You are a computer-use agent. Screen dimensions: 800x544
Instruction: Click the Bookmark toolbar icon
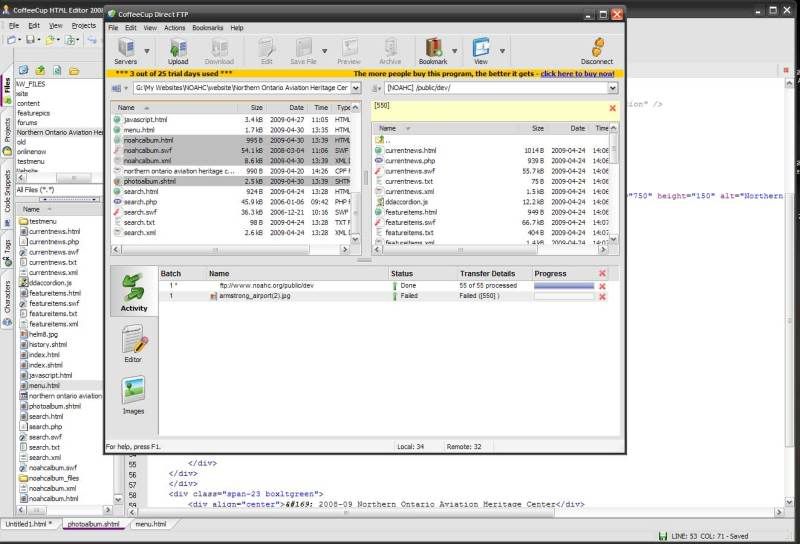coord(433,52)
